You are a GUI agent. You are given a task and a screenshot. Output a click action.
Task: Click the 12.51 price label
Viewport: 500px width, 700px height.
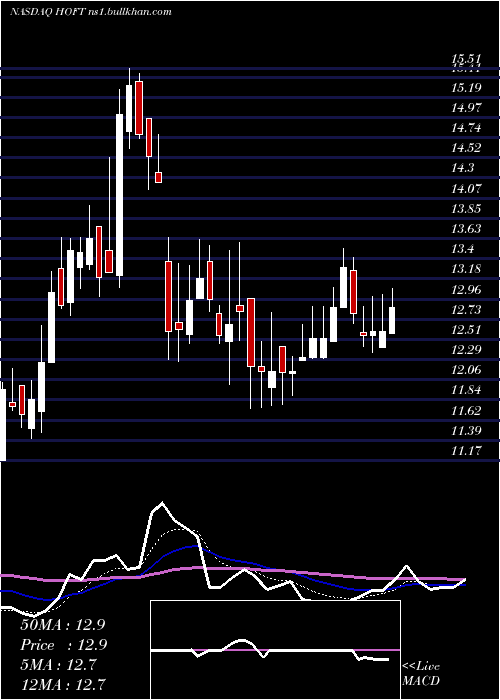pyautogui.click(x=466, y=330)
